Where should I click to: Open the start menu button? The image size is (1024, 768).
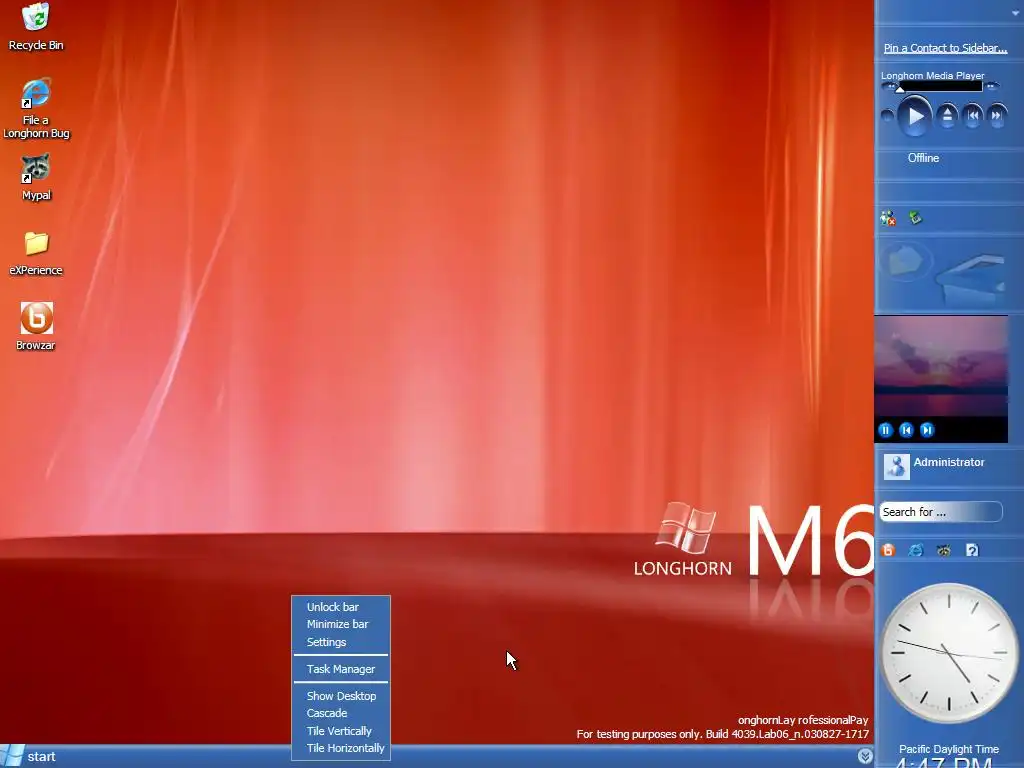pyautogui.click(x=29, y=756)
